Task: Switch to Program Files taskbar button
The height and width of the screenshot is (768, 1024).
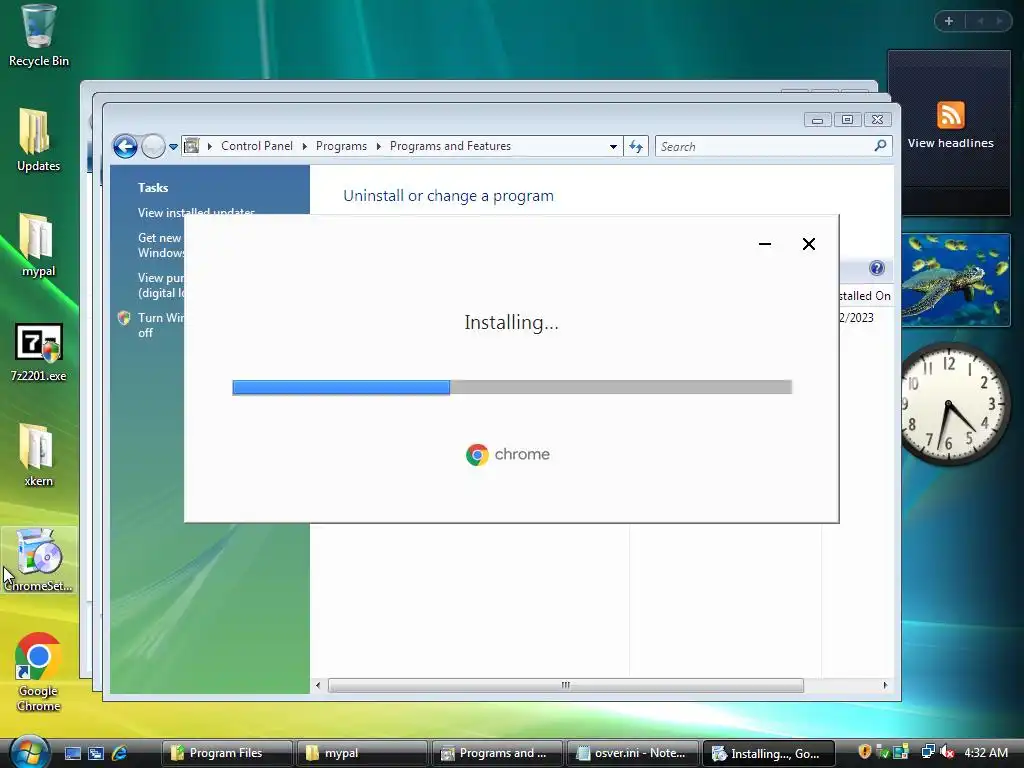Action: (227, 753)
